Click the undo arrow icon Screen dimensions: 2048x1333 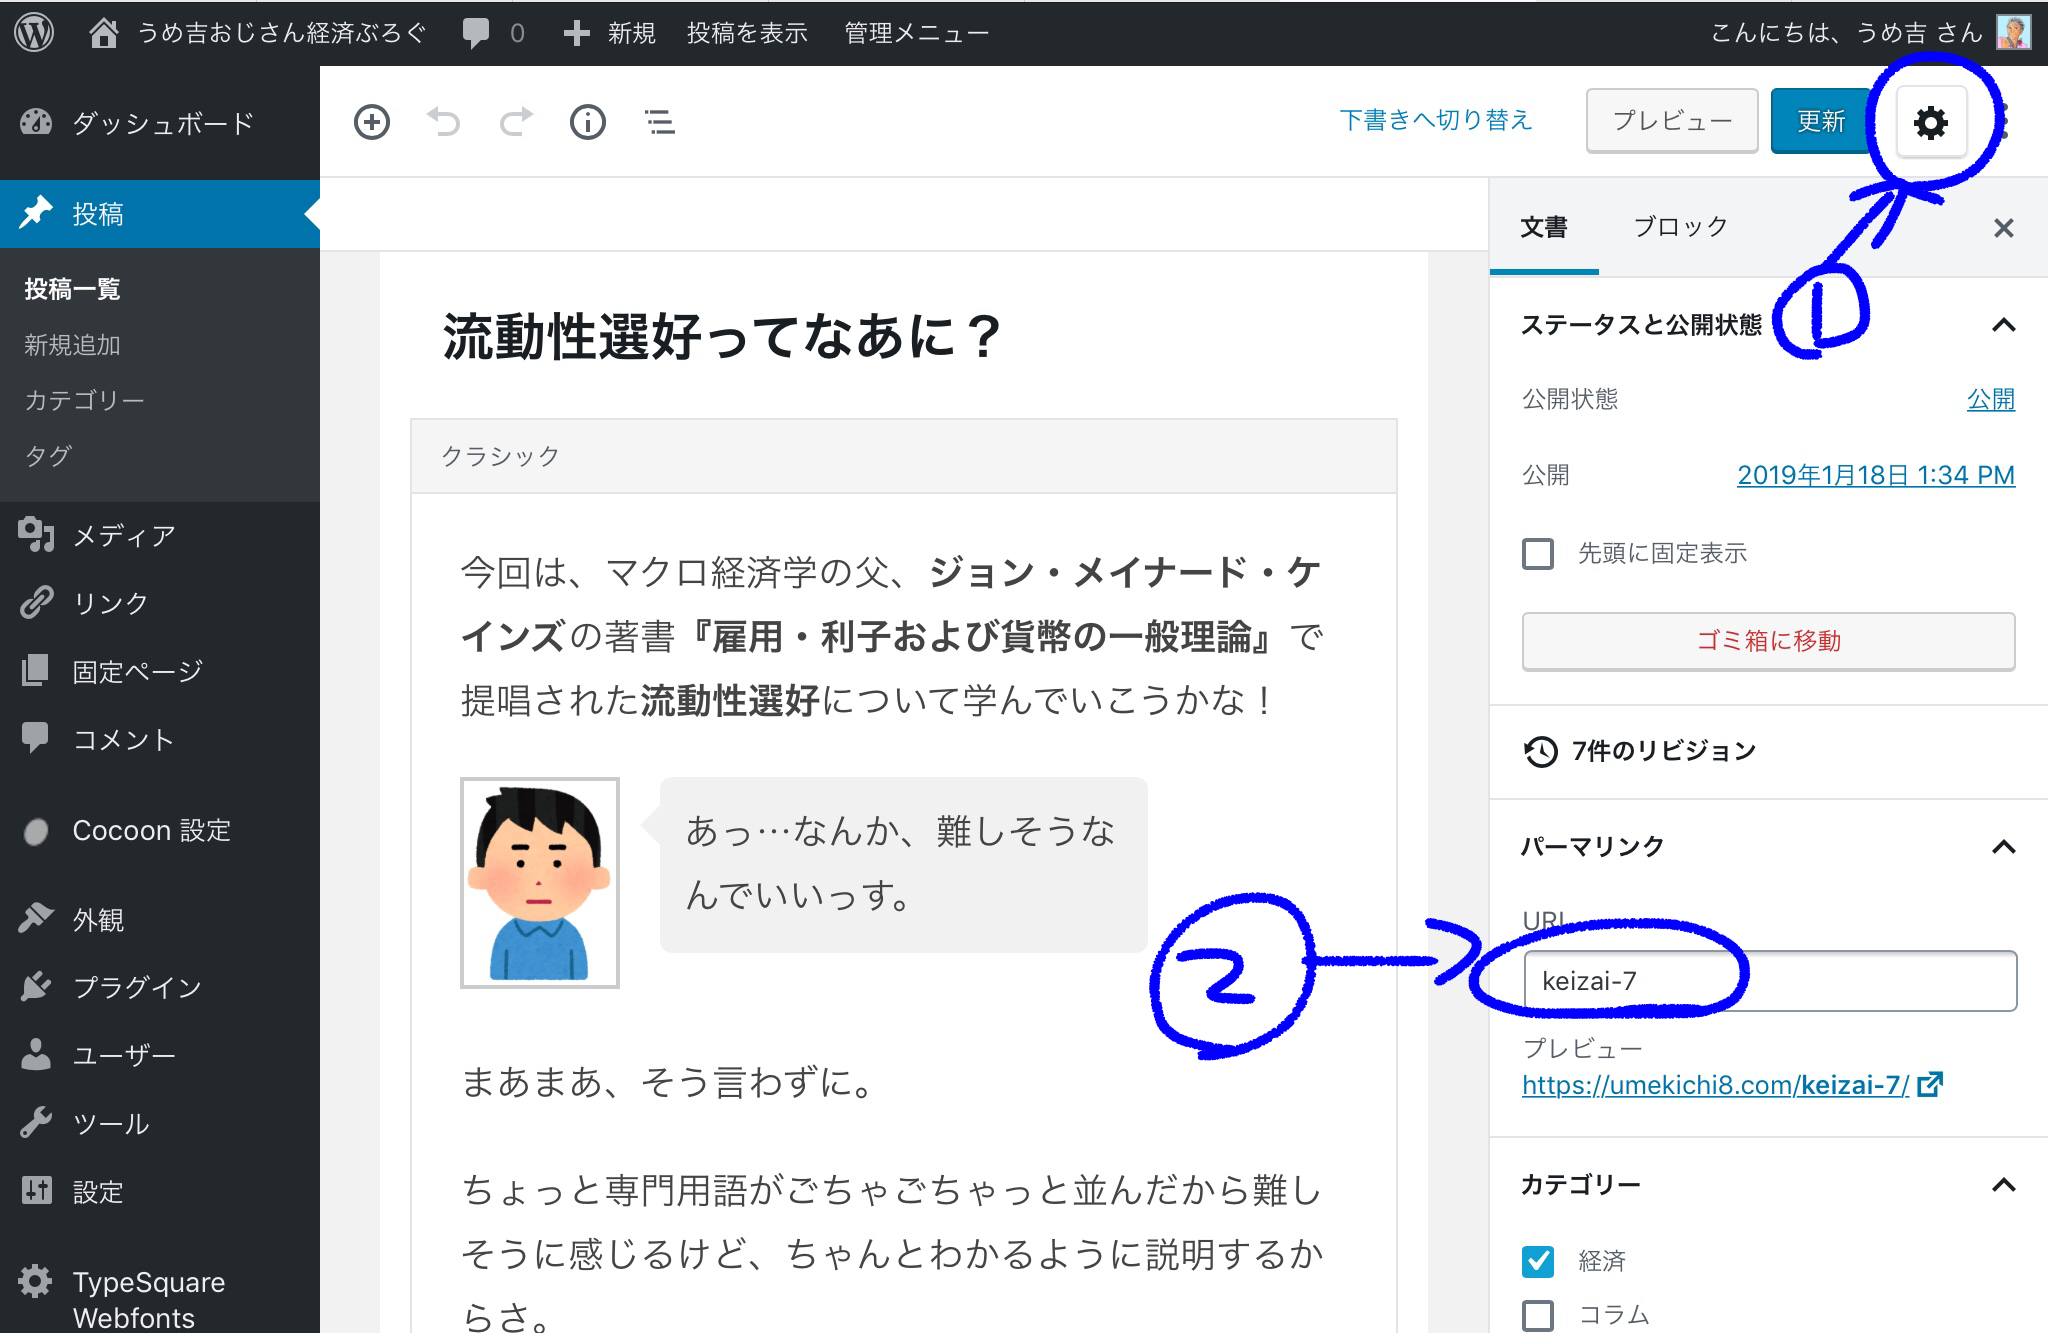(x=444, y=122)
